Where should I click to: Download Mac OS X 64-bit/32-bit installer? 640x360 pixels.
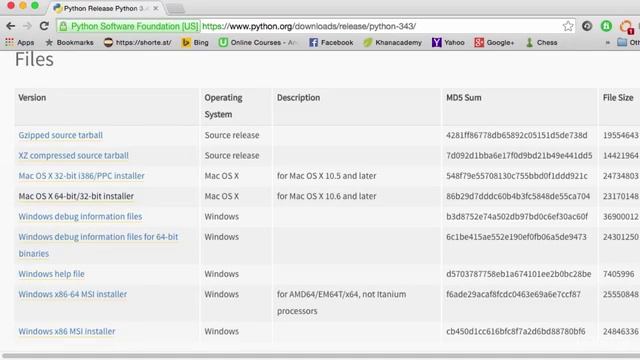point(76,196)
